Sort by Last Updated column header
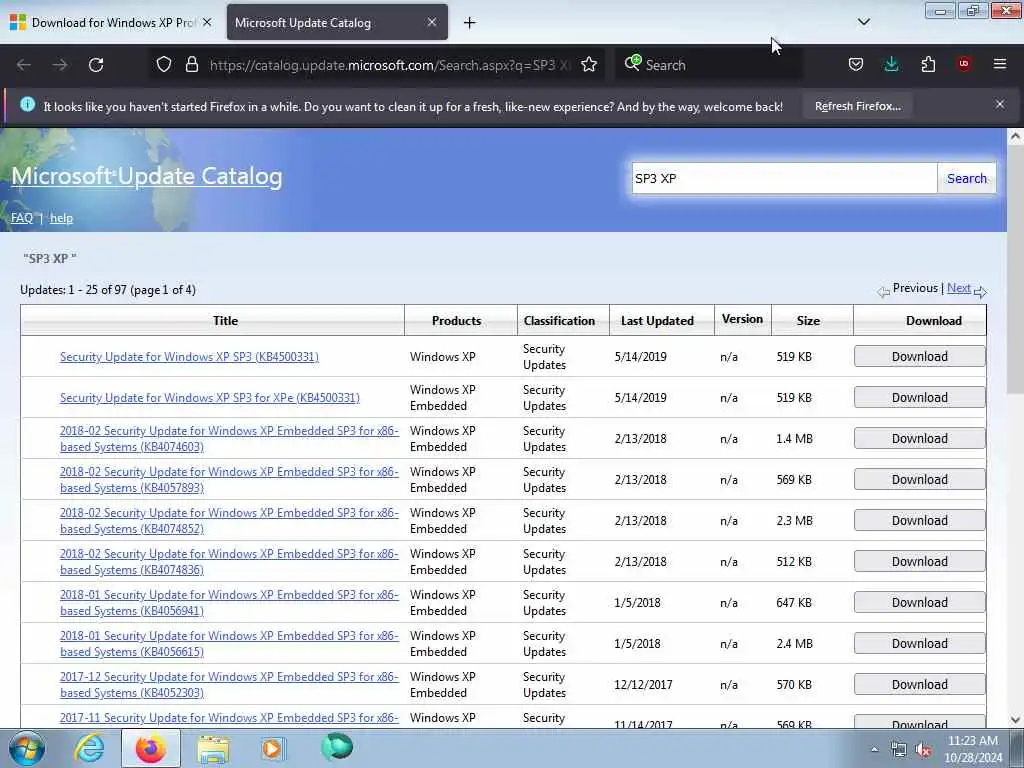The image size is (1024, 768). click(x=657, y=321)
